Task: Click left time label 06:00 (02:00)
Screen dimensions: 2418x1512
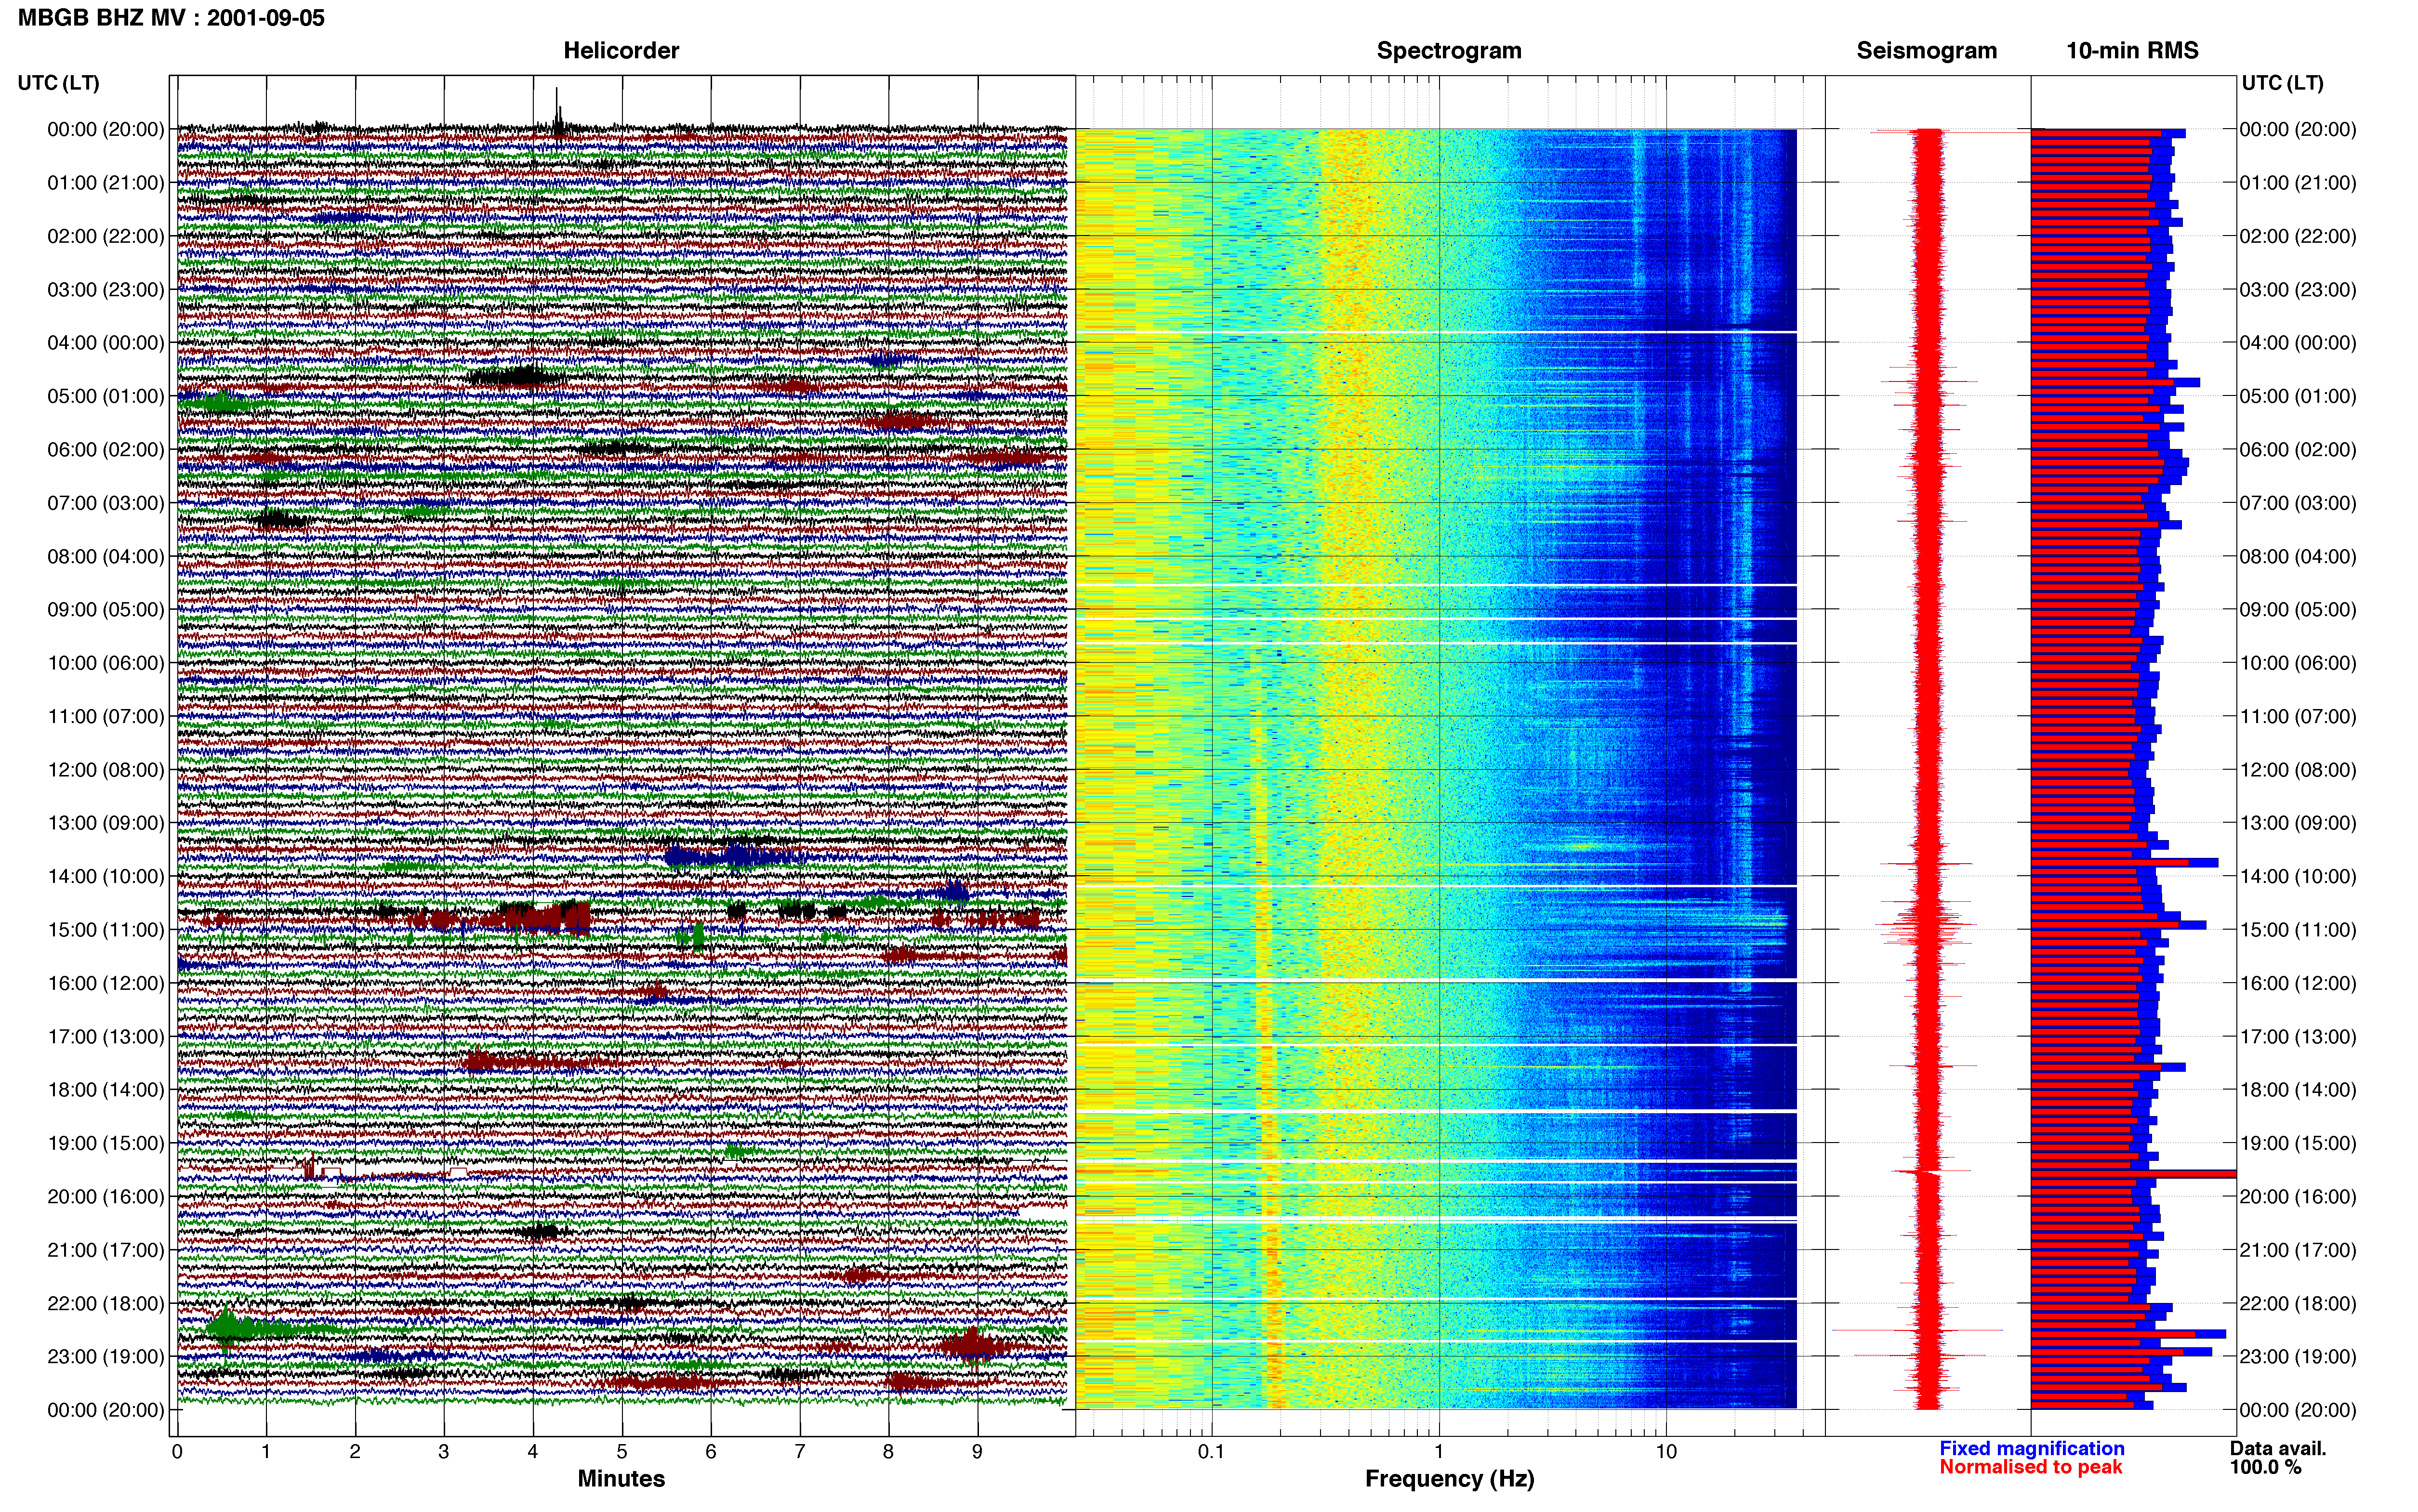Action: 106,450
